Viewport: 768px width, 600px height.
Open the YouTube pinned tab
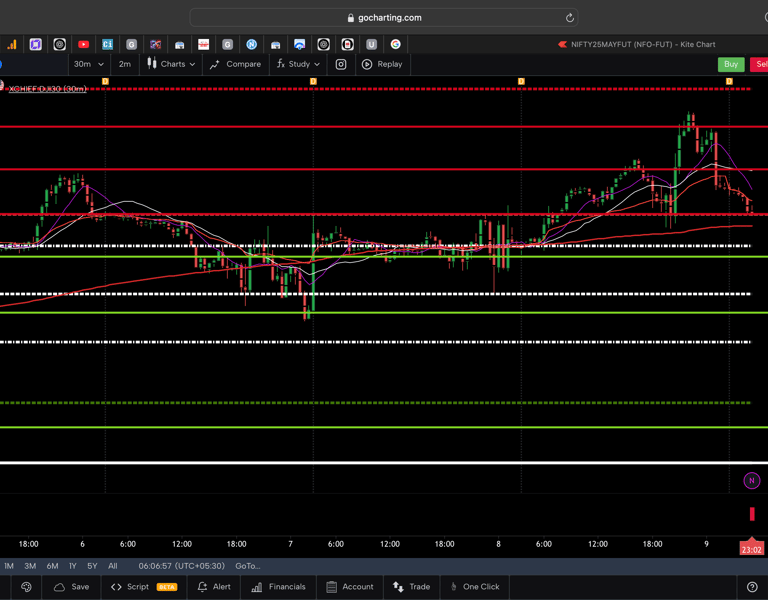click(x=83, y=45)
